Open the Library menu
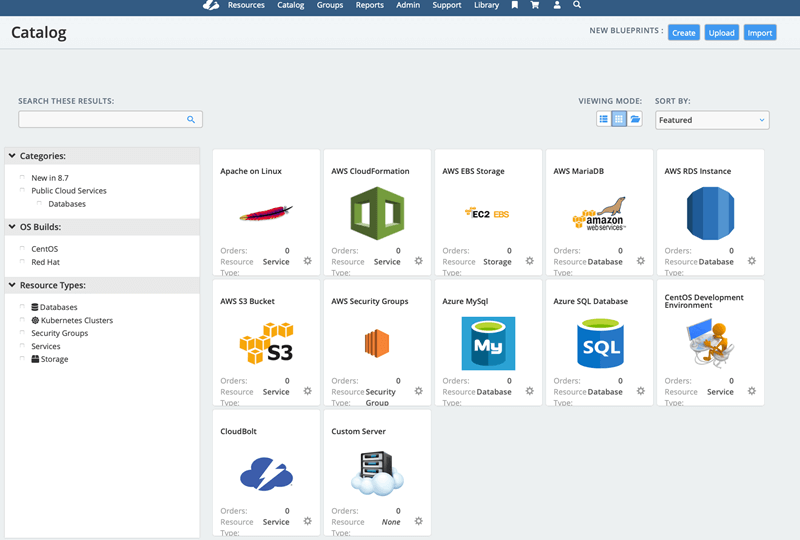Image resolution: width=800 pixels, height=540 pixels. (486, 5)
